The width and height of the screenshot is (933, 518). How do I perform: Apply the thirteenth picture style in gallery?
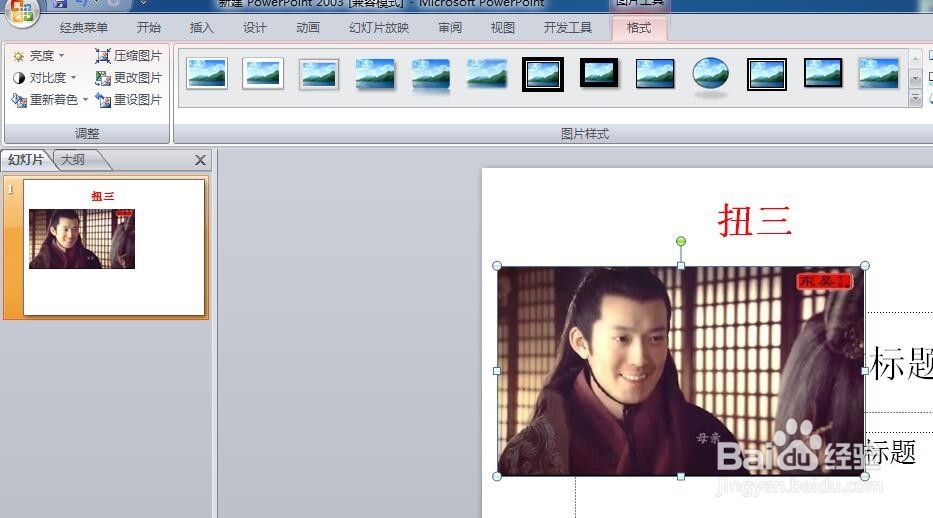[879, 74]
